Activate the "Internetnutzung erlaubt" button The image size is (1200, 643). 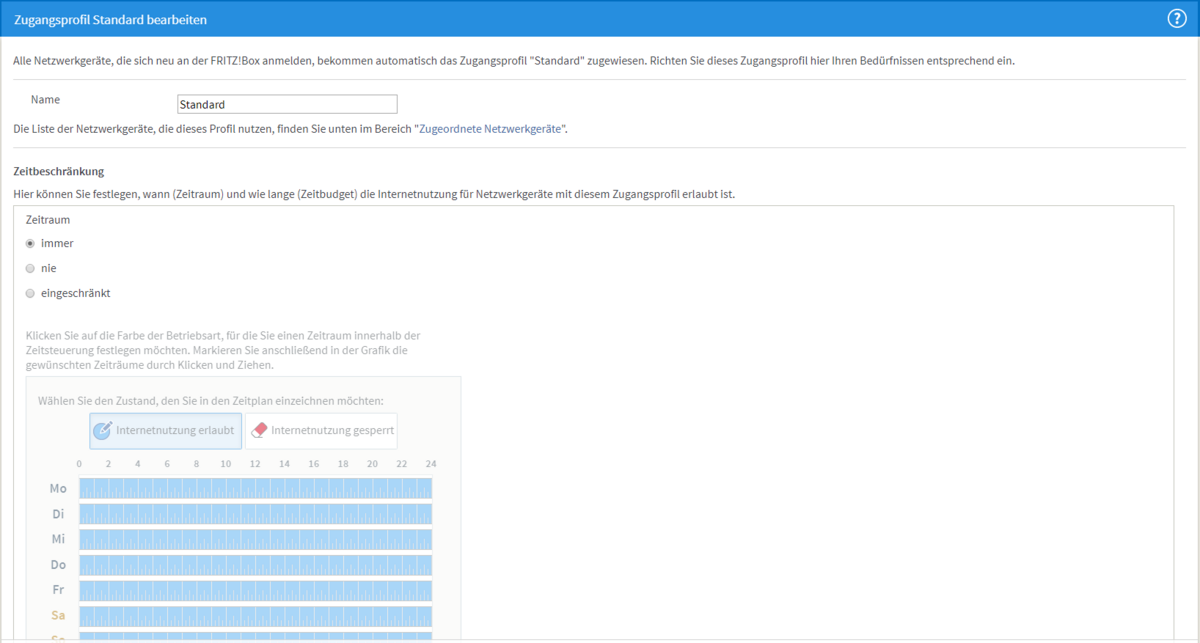click(165, 431)
